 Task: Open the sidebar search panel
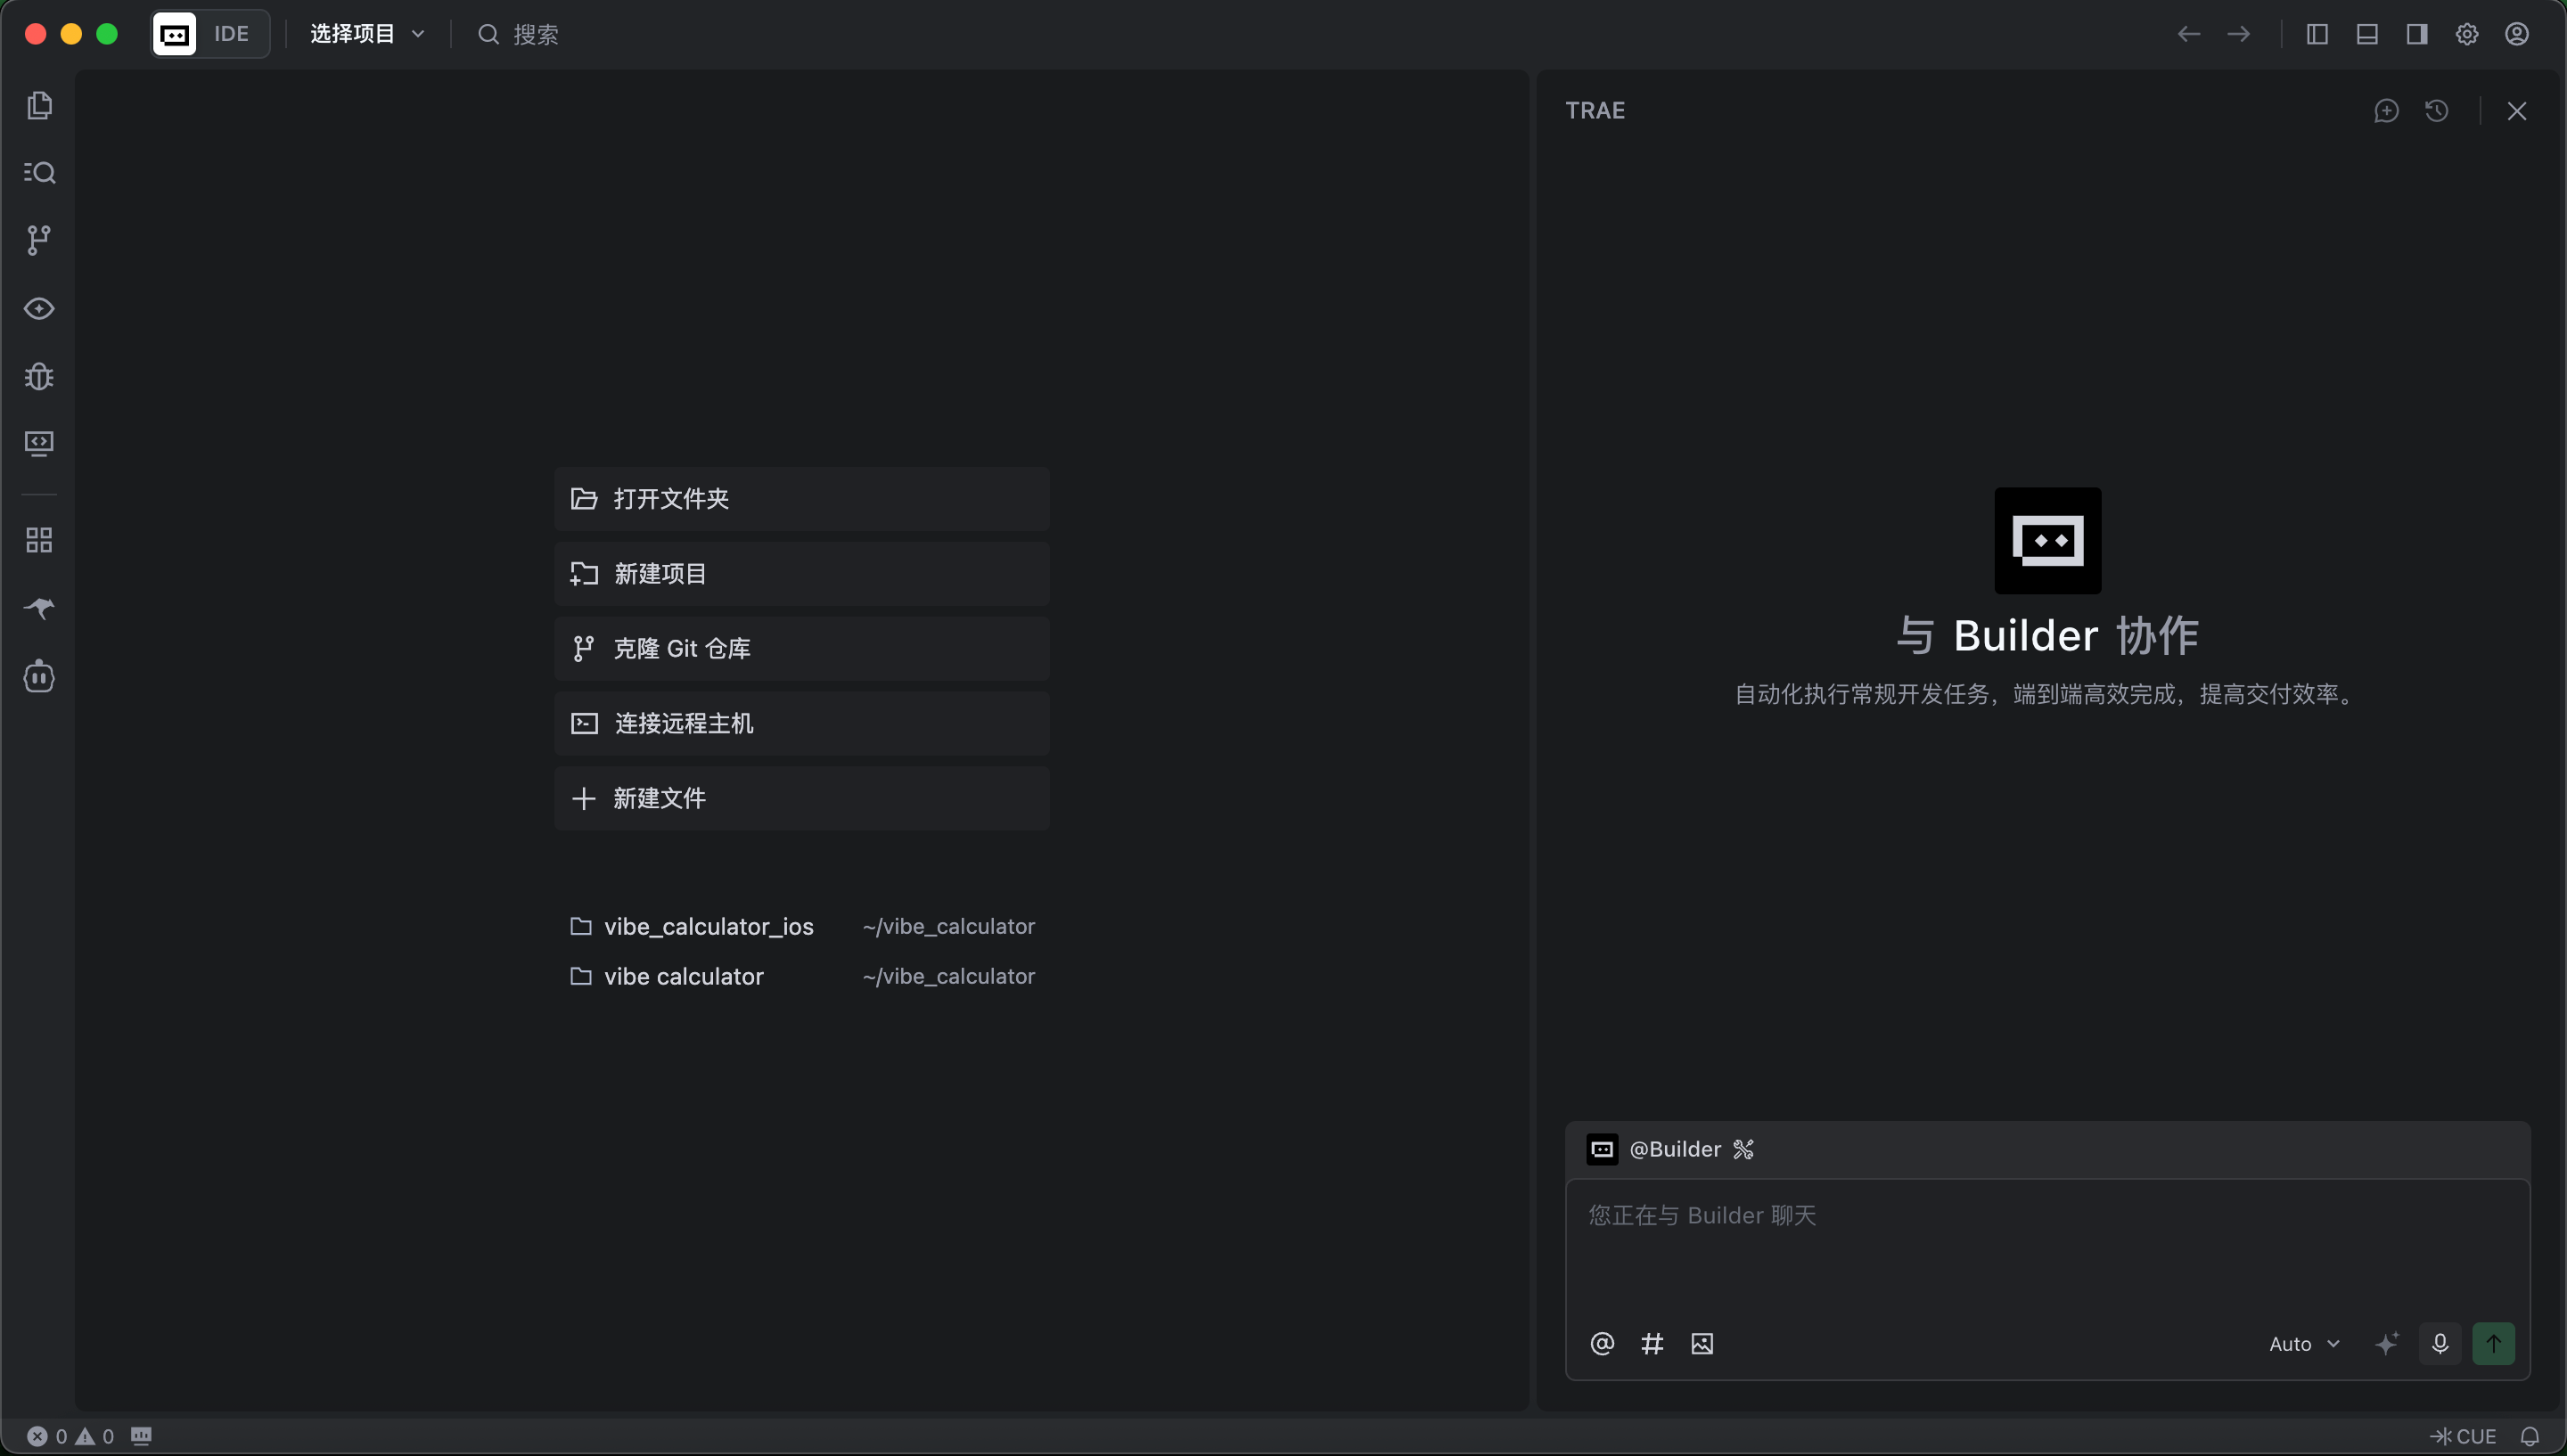click(x=39, y=172)
